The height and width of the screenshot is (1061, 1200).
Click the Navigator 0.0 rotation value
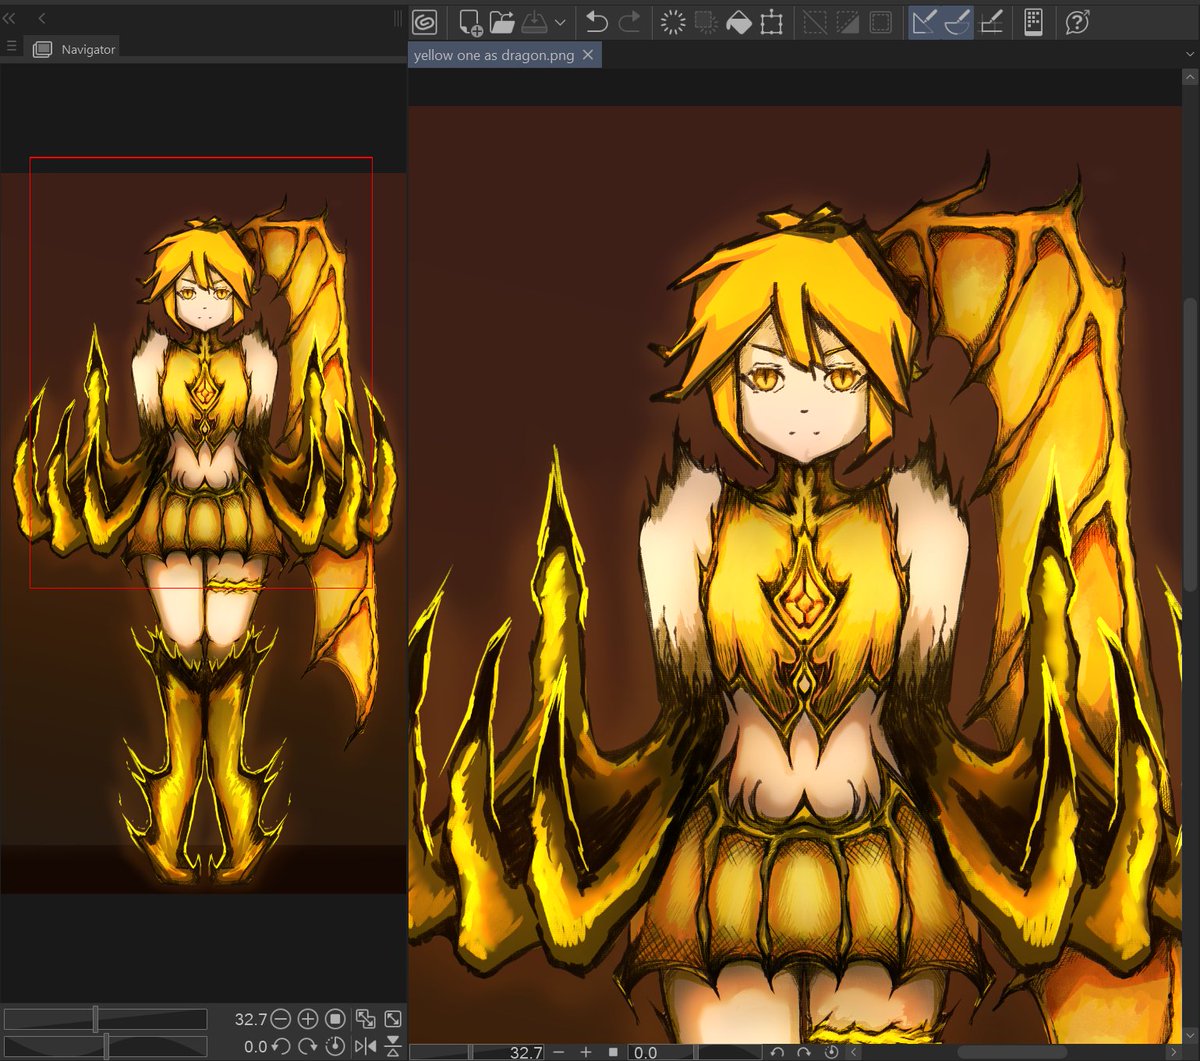point(255,1046)
